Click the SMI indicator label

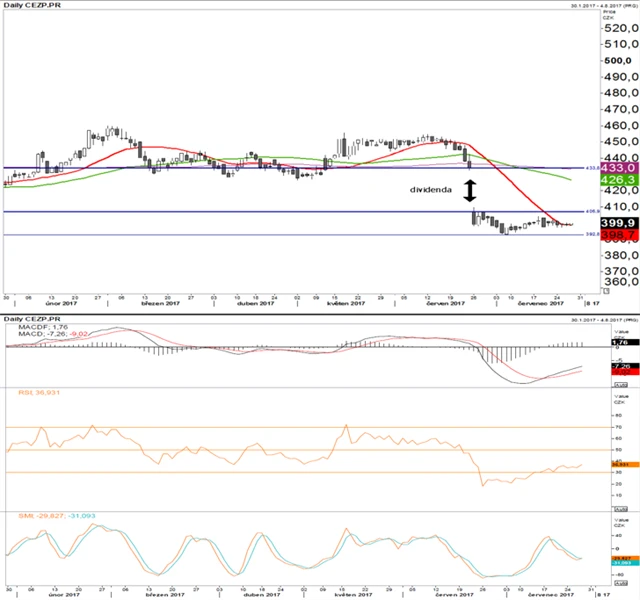coord(44,517)
